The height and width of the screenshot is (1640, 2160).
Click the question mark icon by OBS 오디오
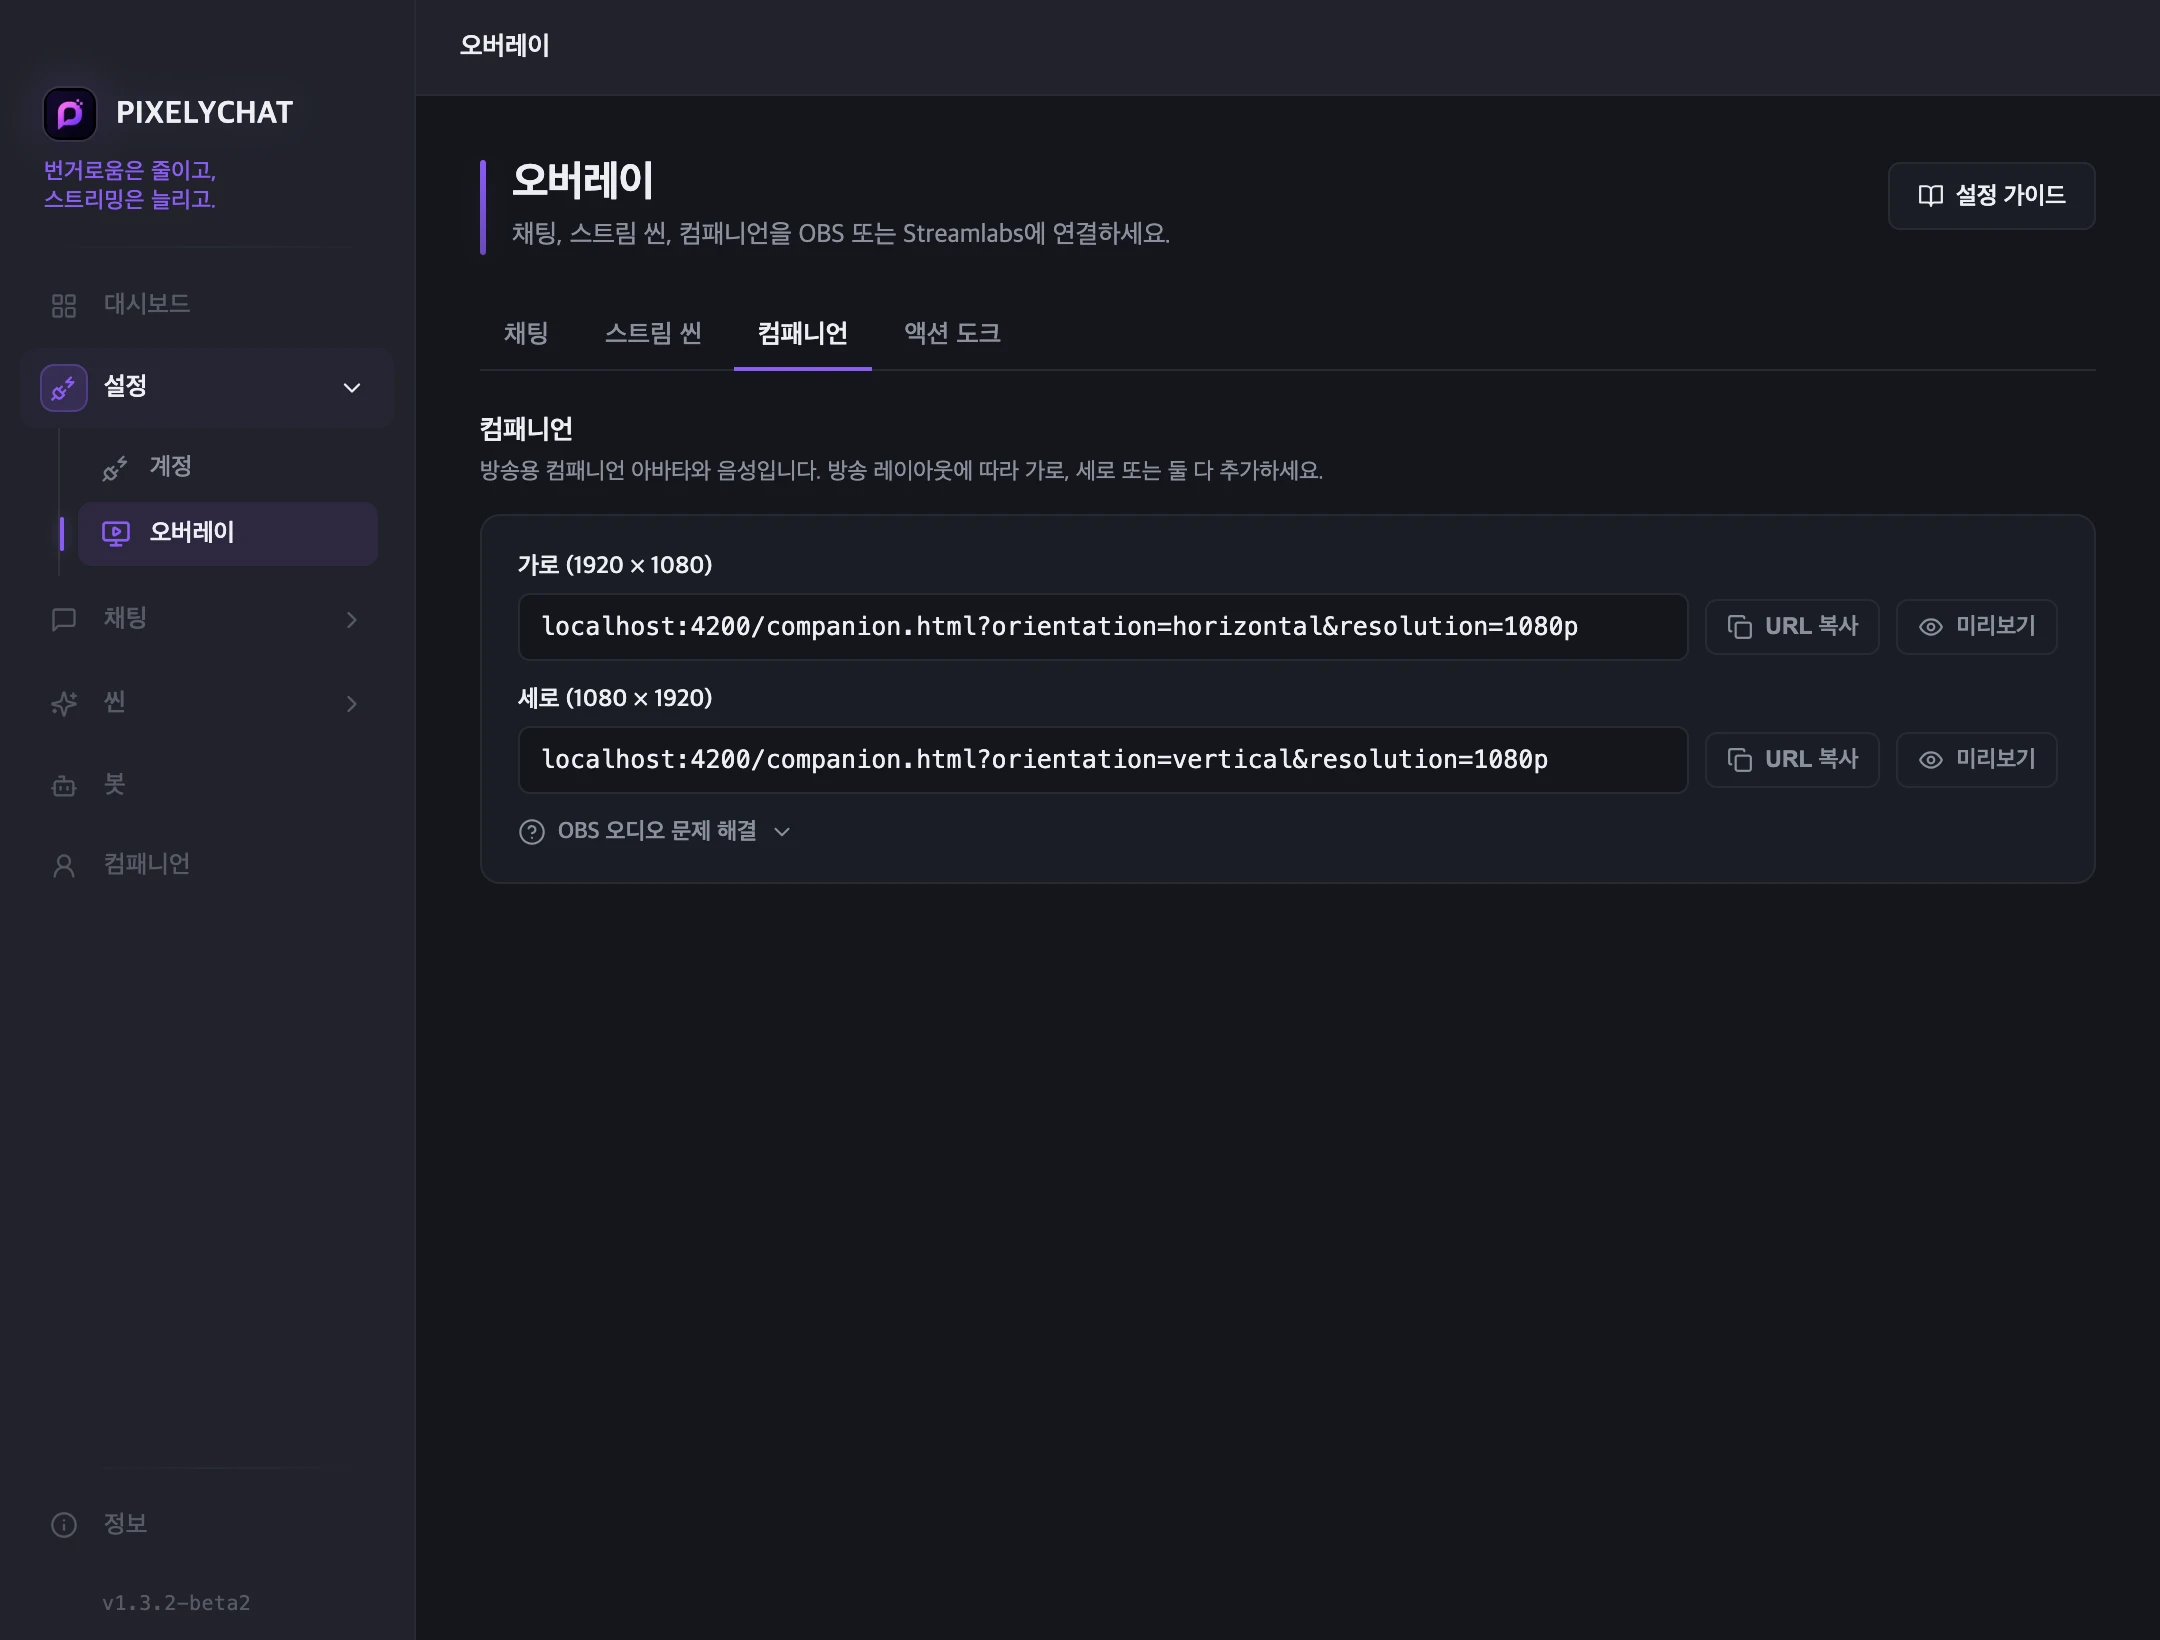(532, 832)
